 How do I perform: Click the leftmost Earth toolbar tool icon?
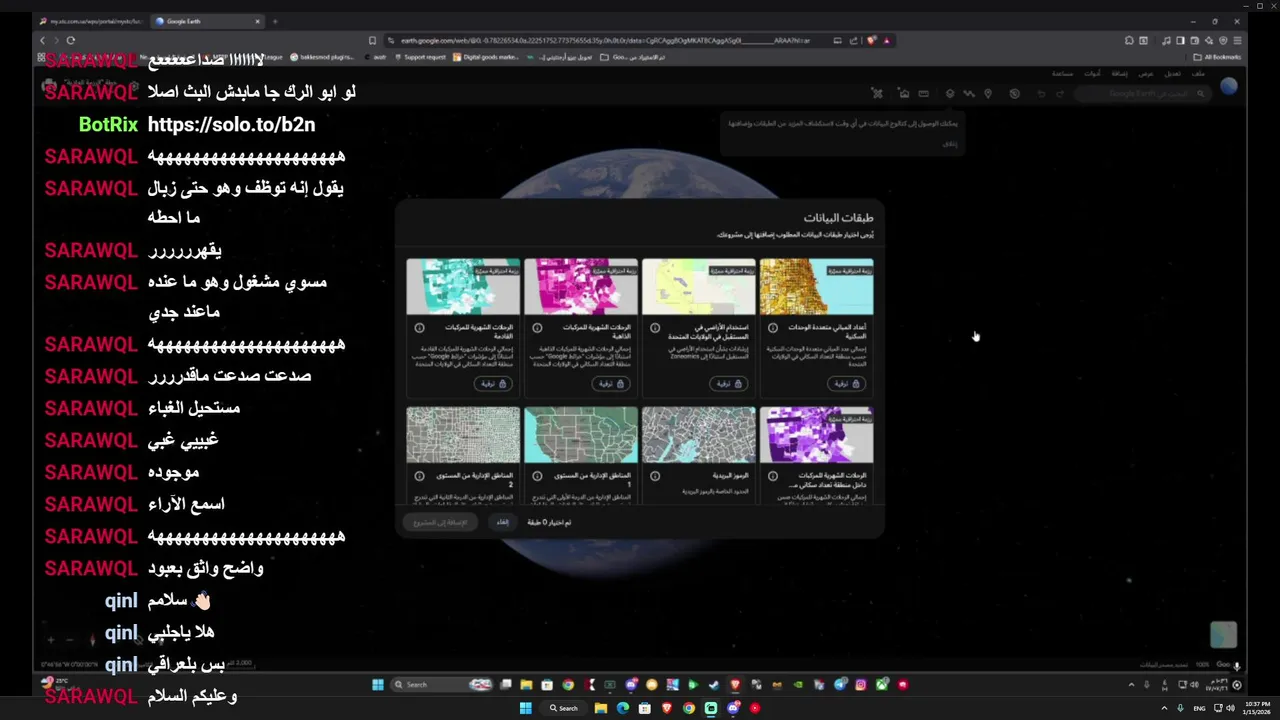(x=877, y=93)
